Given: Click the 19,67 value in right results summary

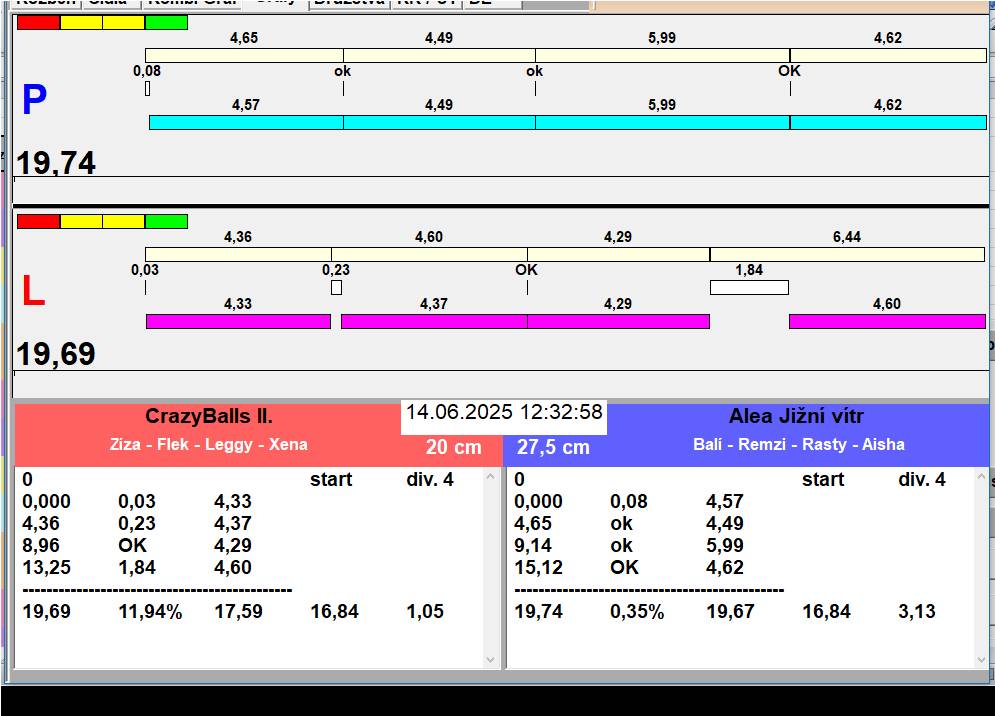Looking at the screenshot, I should click(x=730, y=611).
